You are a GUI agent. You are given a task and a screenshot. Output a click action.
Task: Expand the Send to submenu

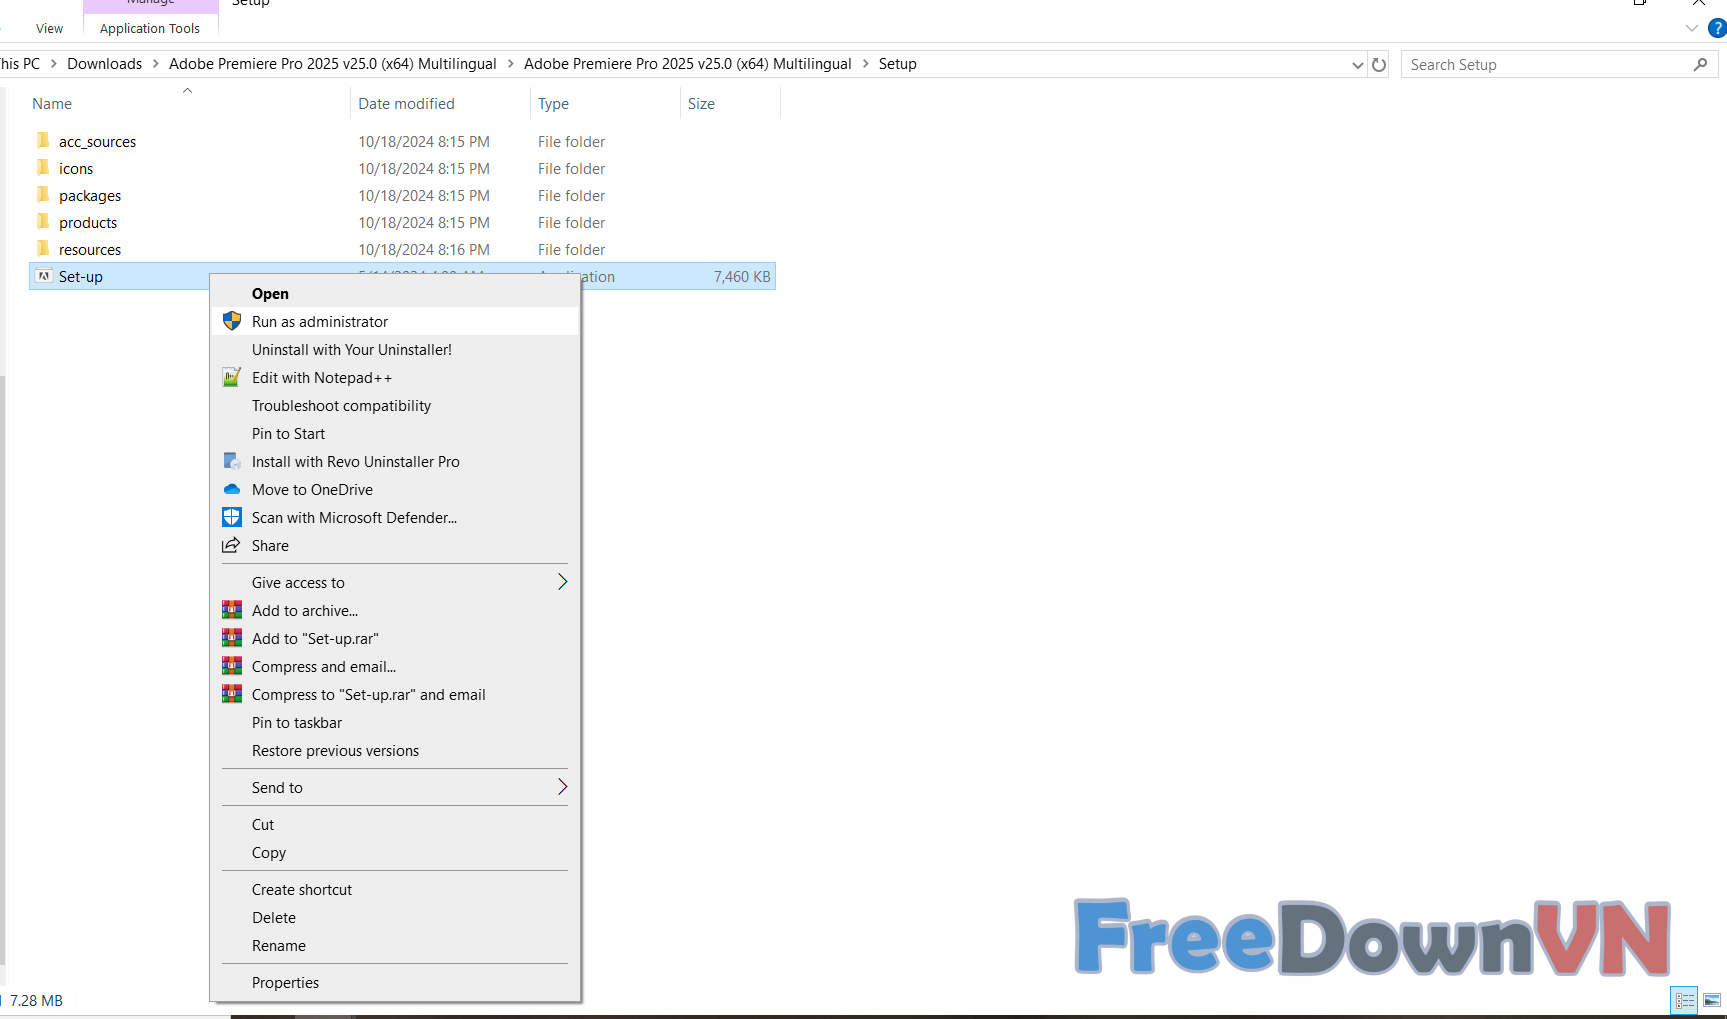(562, 787)
